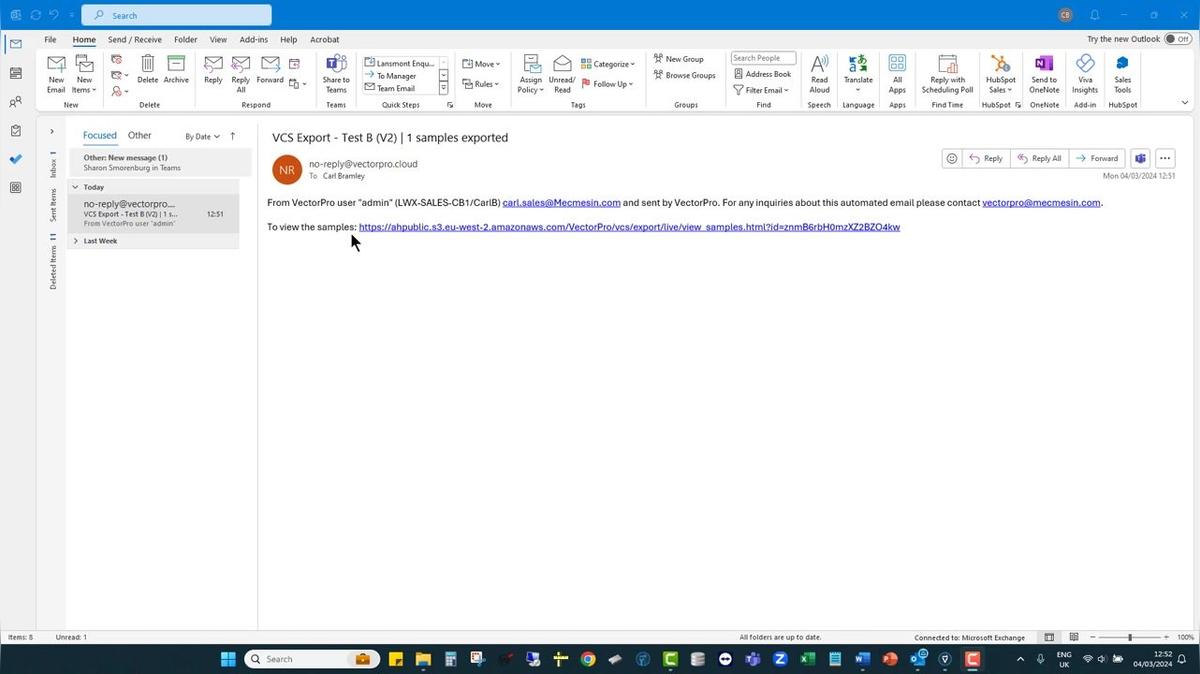Click the ribbon Reply All icon
Screen dimensions: 1200x674
point(241,74)
